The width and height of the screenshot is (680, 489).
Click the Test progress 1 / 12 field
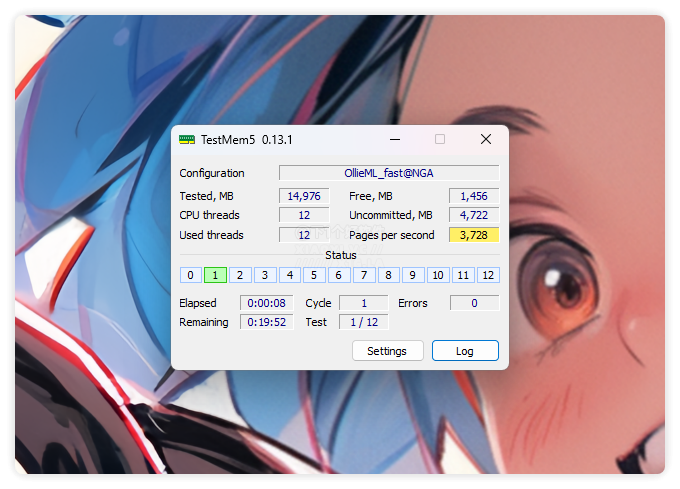364,322
